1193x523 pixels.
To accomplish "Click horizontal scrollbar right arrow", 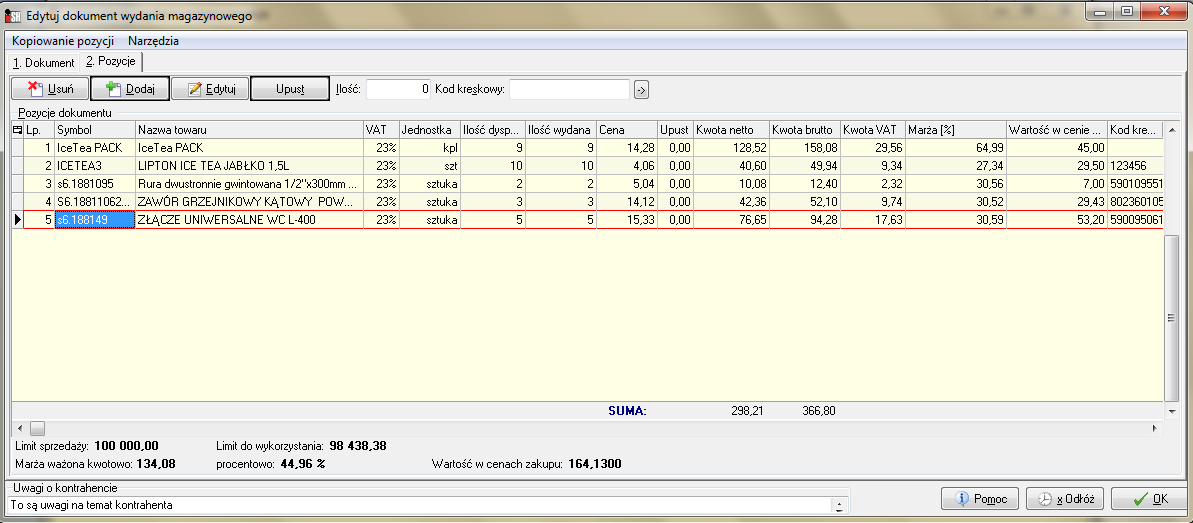I will pyautogui.click(x=1156, y=429).
